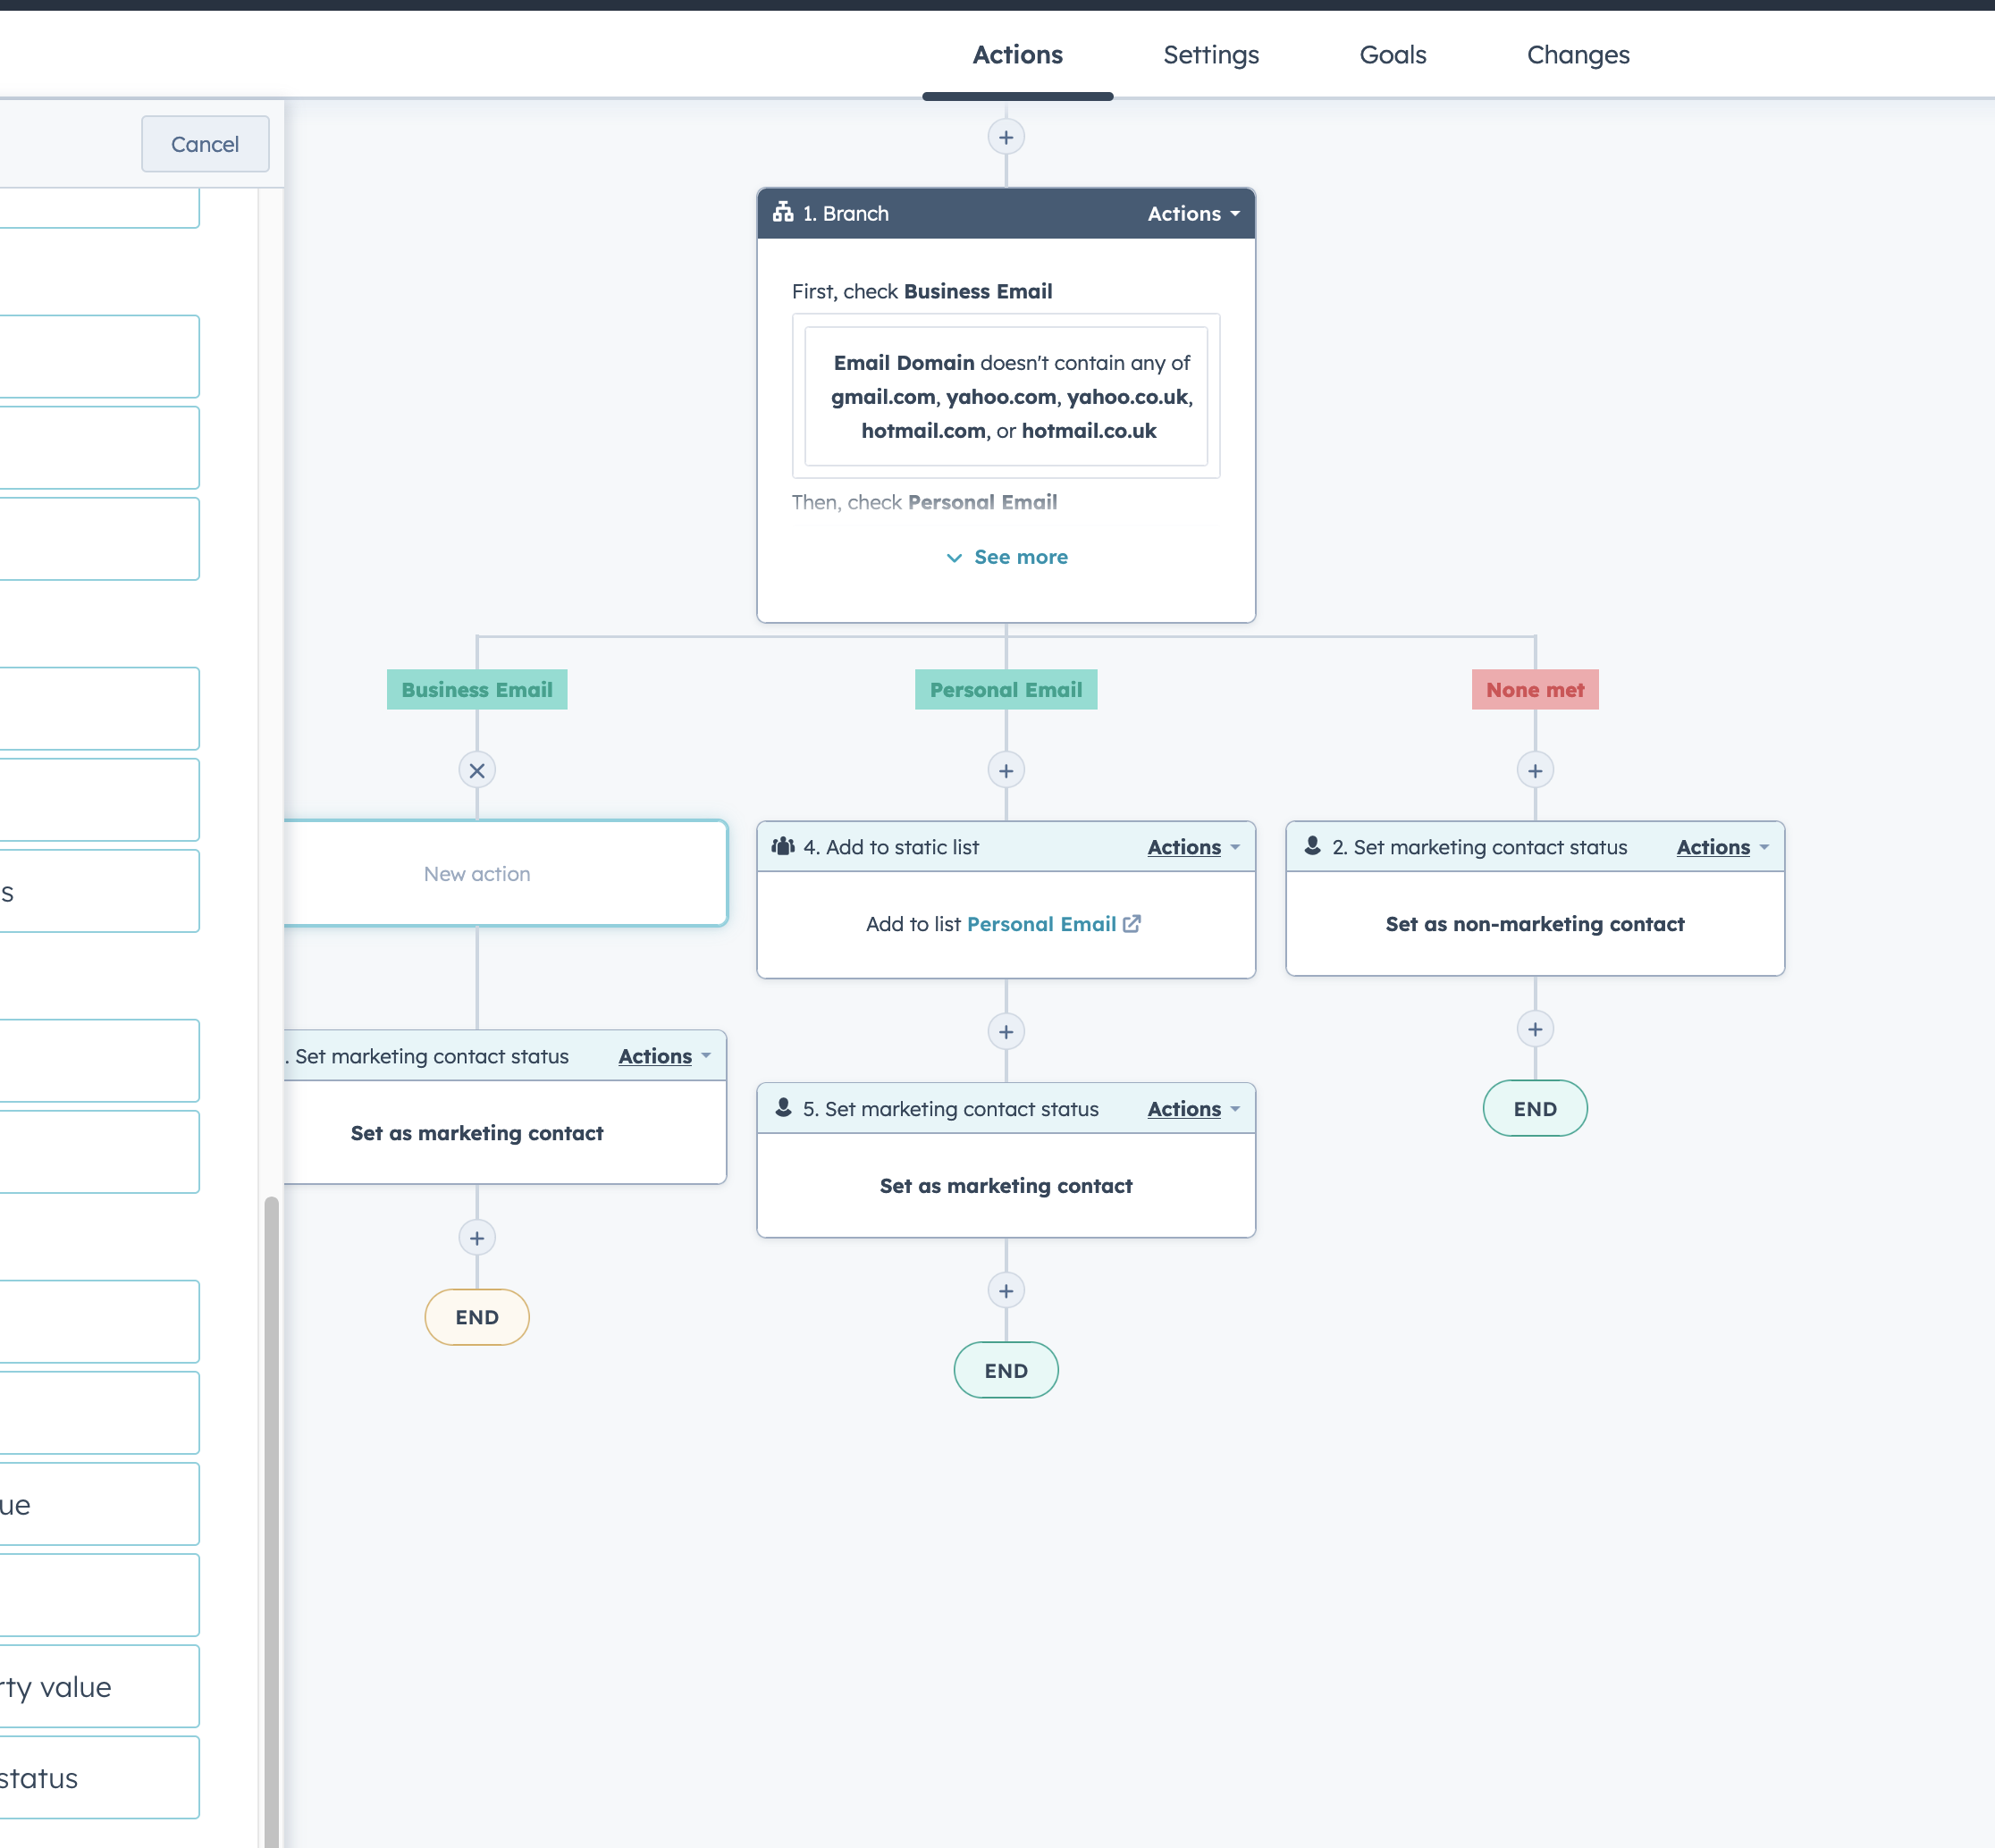This screenshot has height=1848, width=1995.
Task: Click the Cancel button in the side panel
Action: [205, 144]
